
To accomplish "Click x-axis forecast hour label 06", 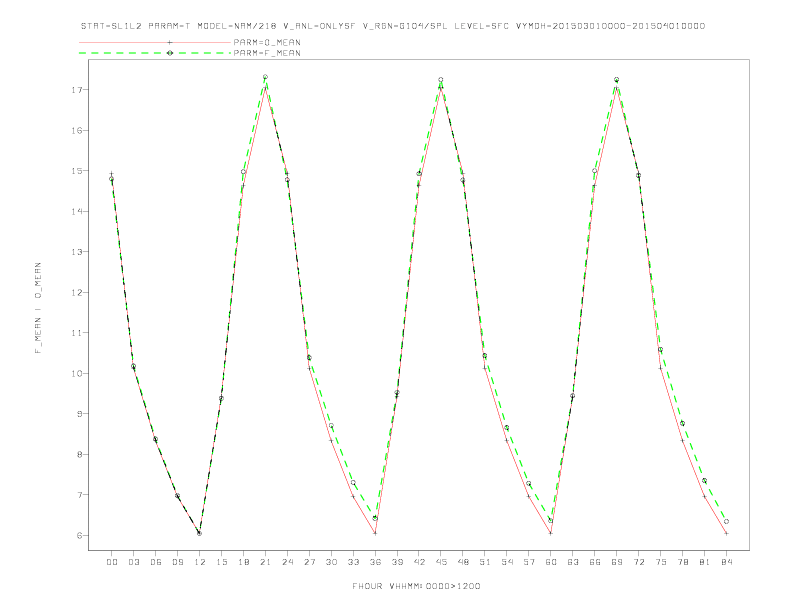I will coord(156,562).
